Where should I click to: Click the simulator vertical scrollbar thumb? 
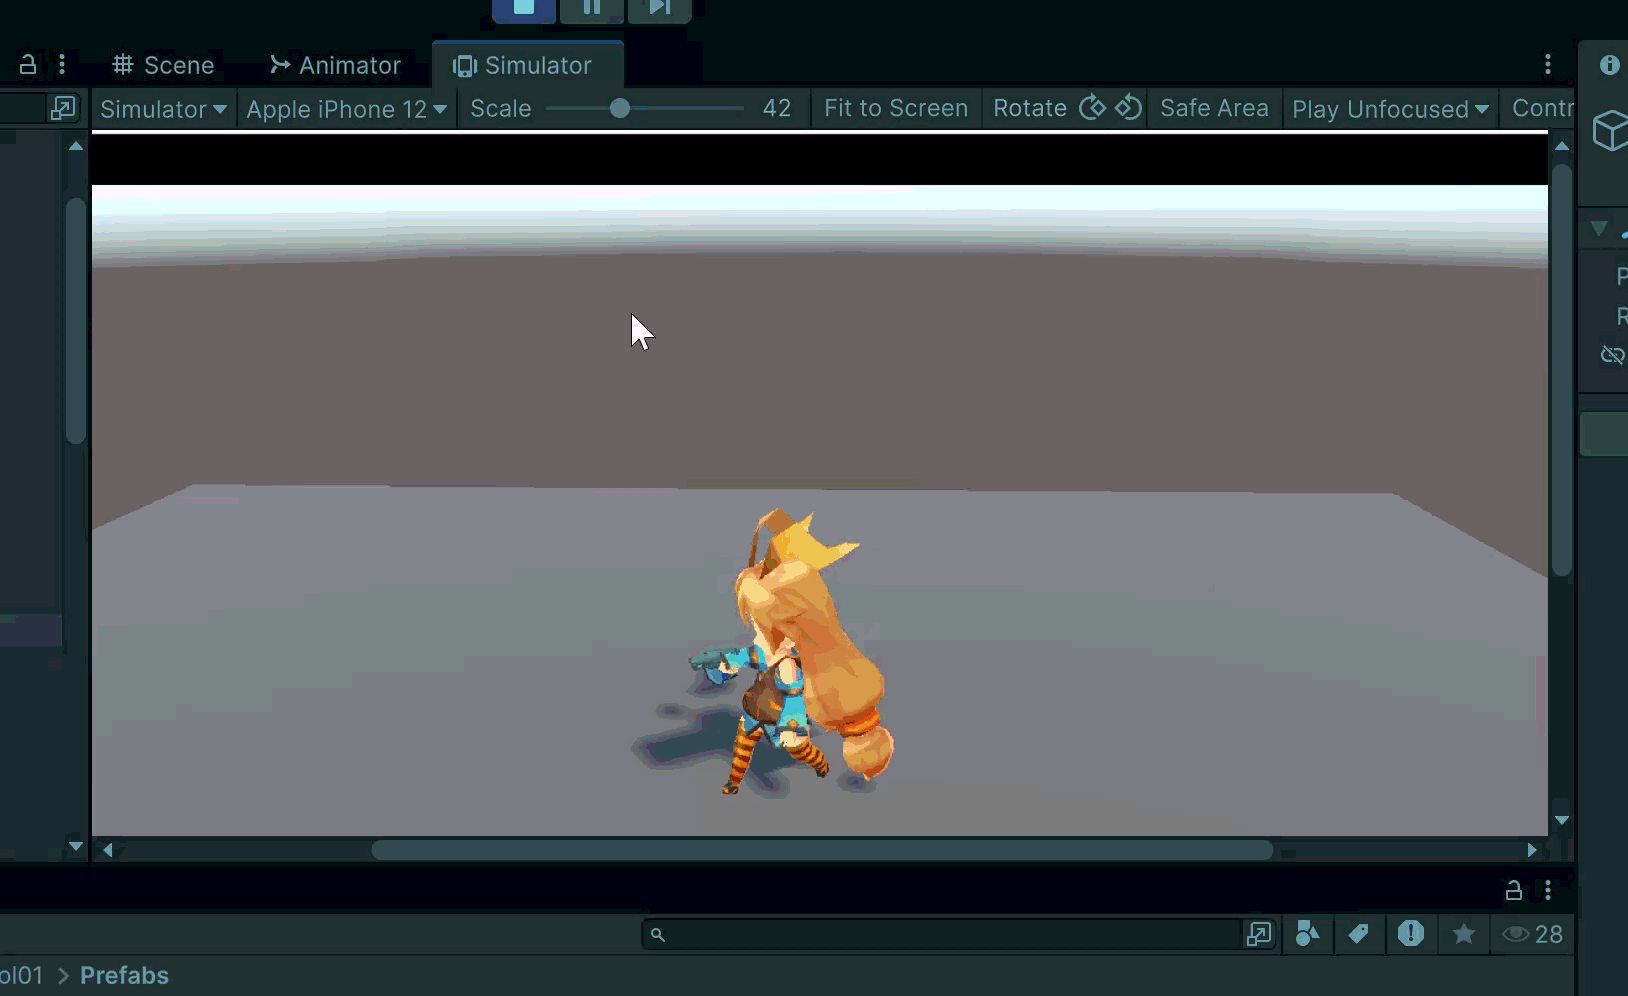[x=1562, y=370]
